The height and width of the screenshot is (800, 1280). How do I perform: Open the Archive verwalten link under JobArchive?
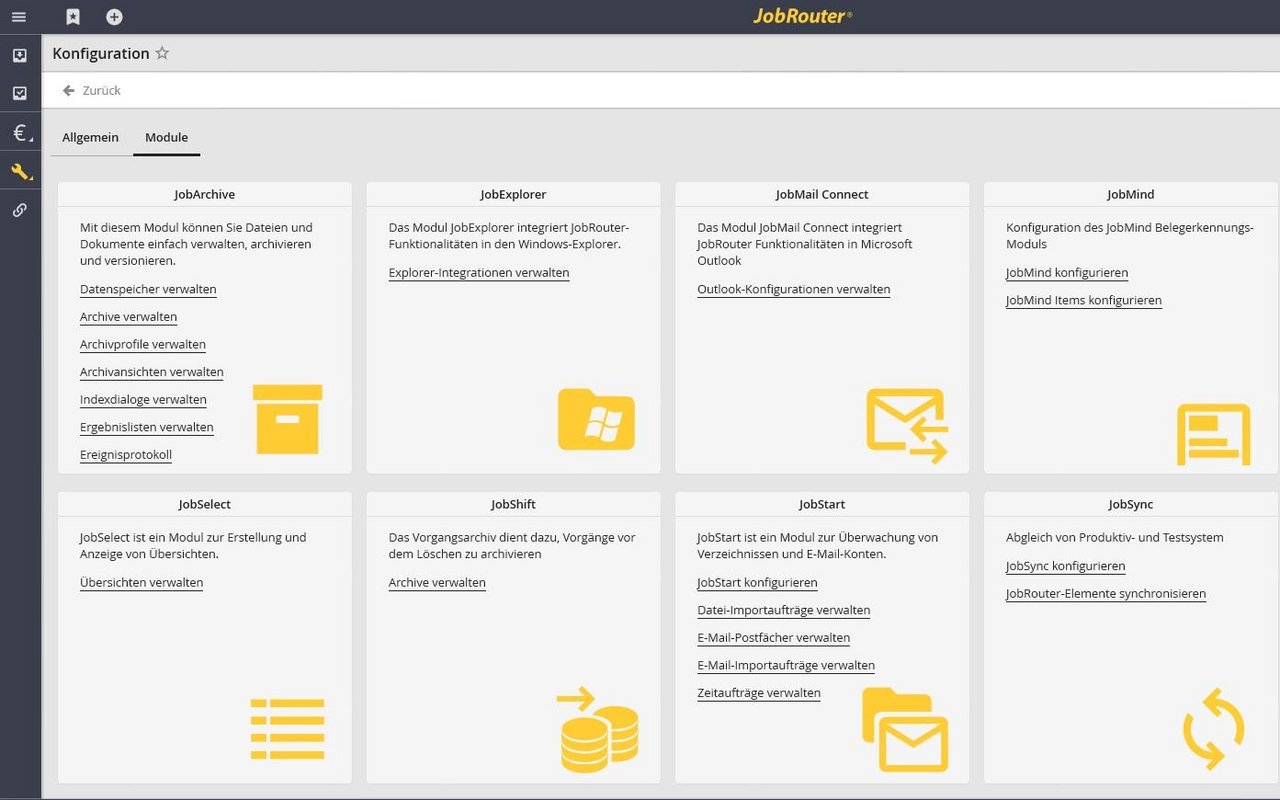coord(128,317)
